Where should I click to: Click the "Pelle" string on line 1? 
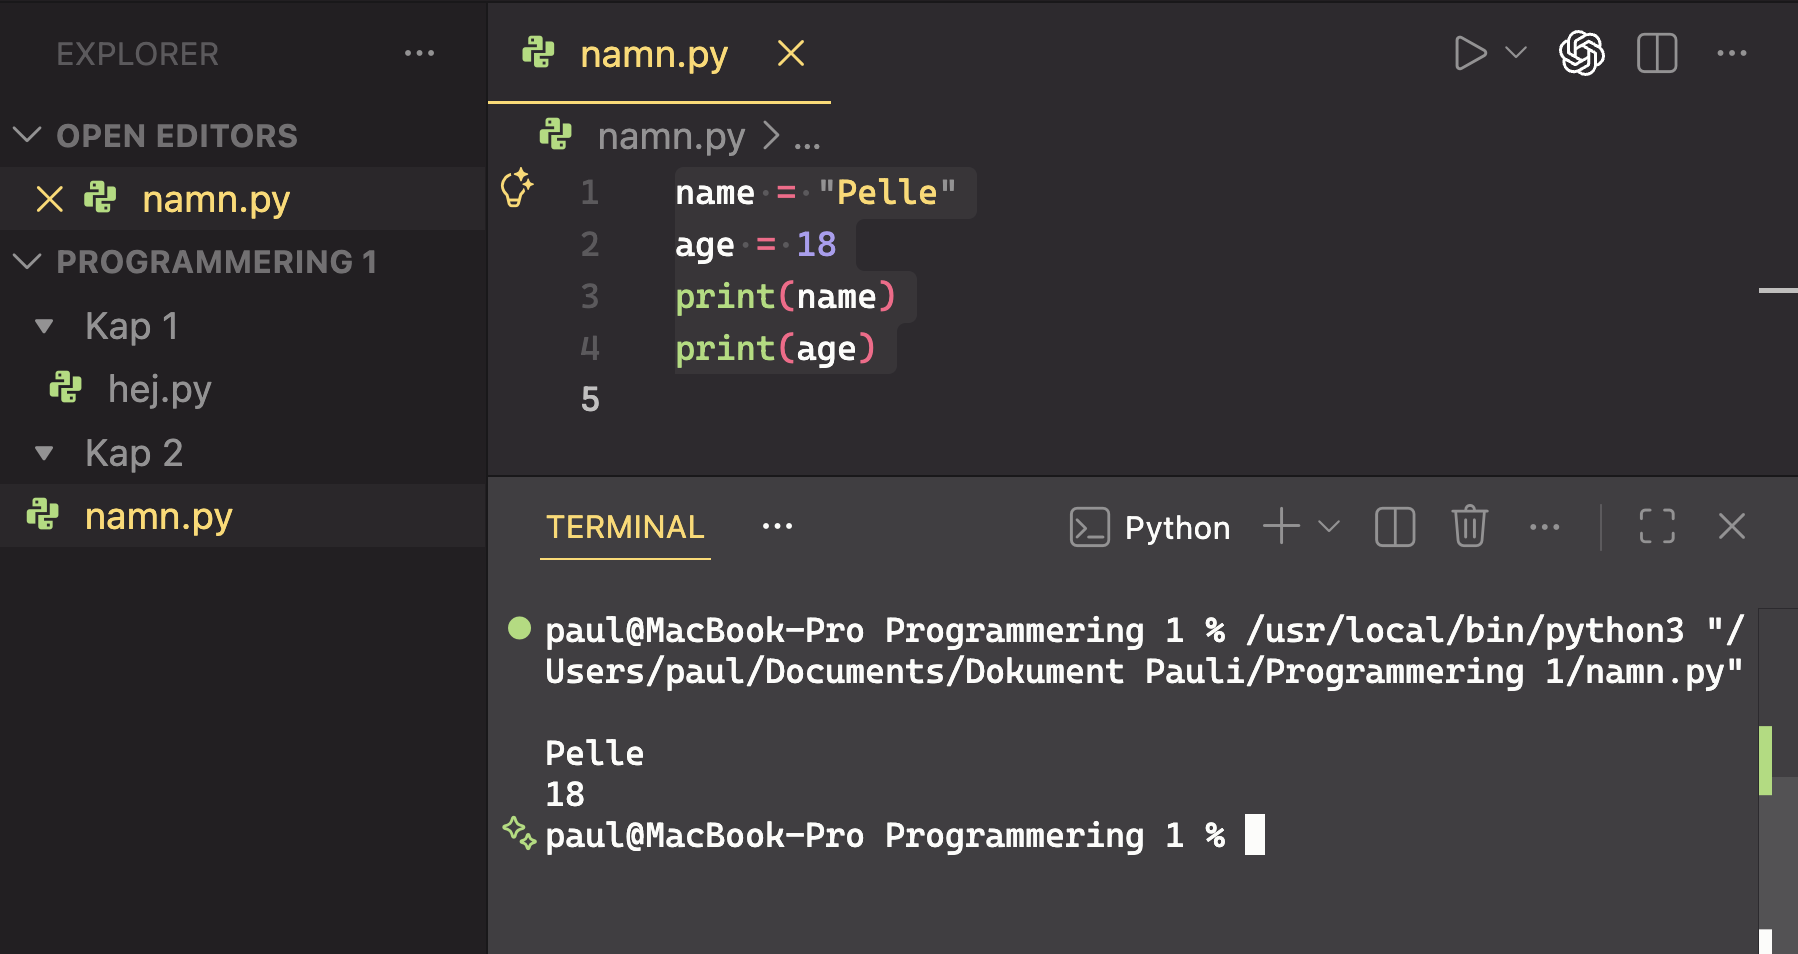(x=887, y=192)
